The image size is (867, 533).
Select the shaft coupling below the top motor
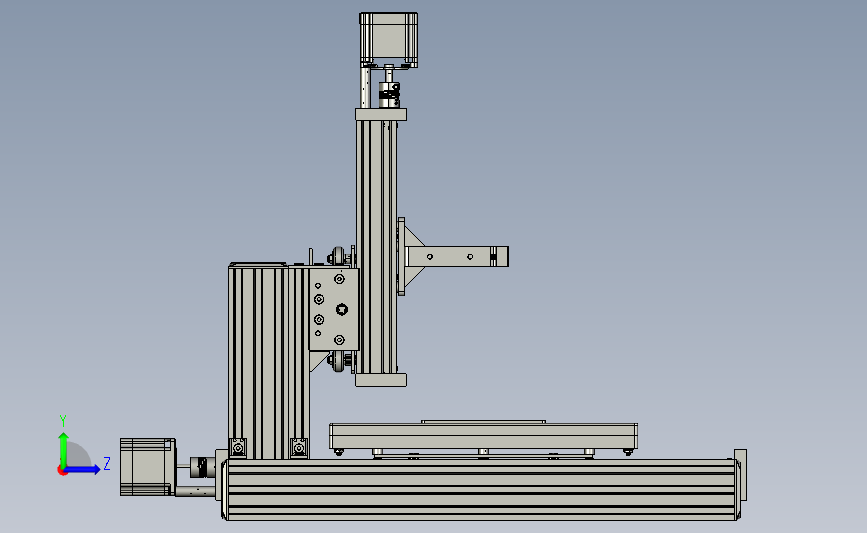[389, 95]
